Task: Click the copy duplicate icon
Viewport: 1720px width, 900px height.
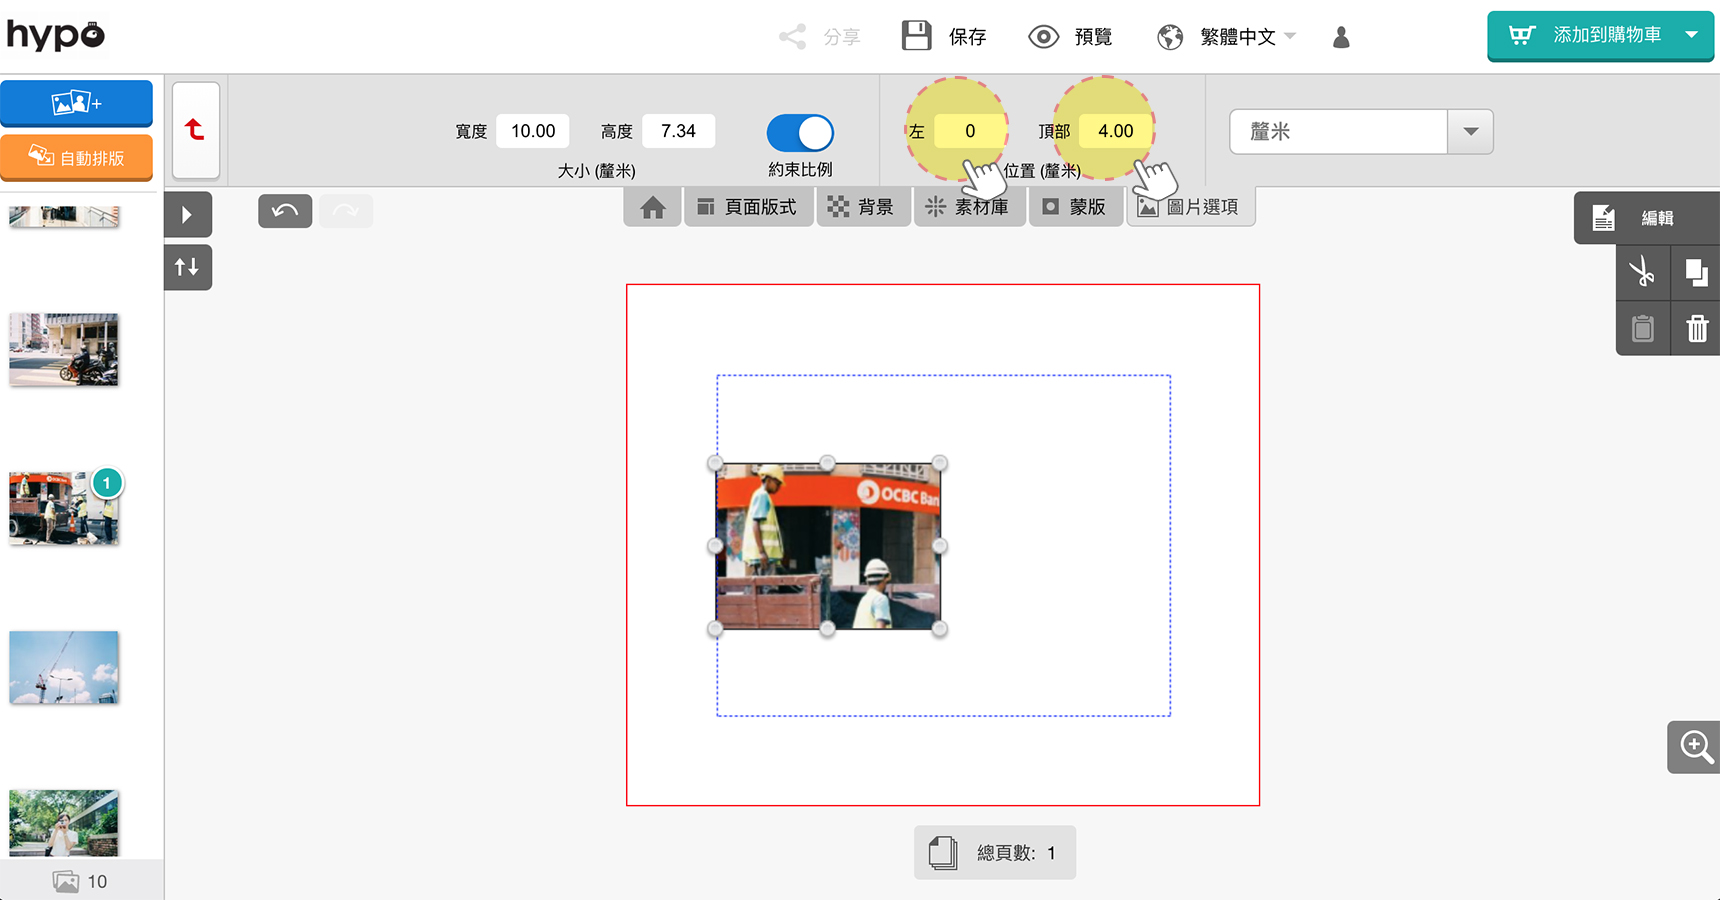Action: [x=1696, y=272]
